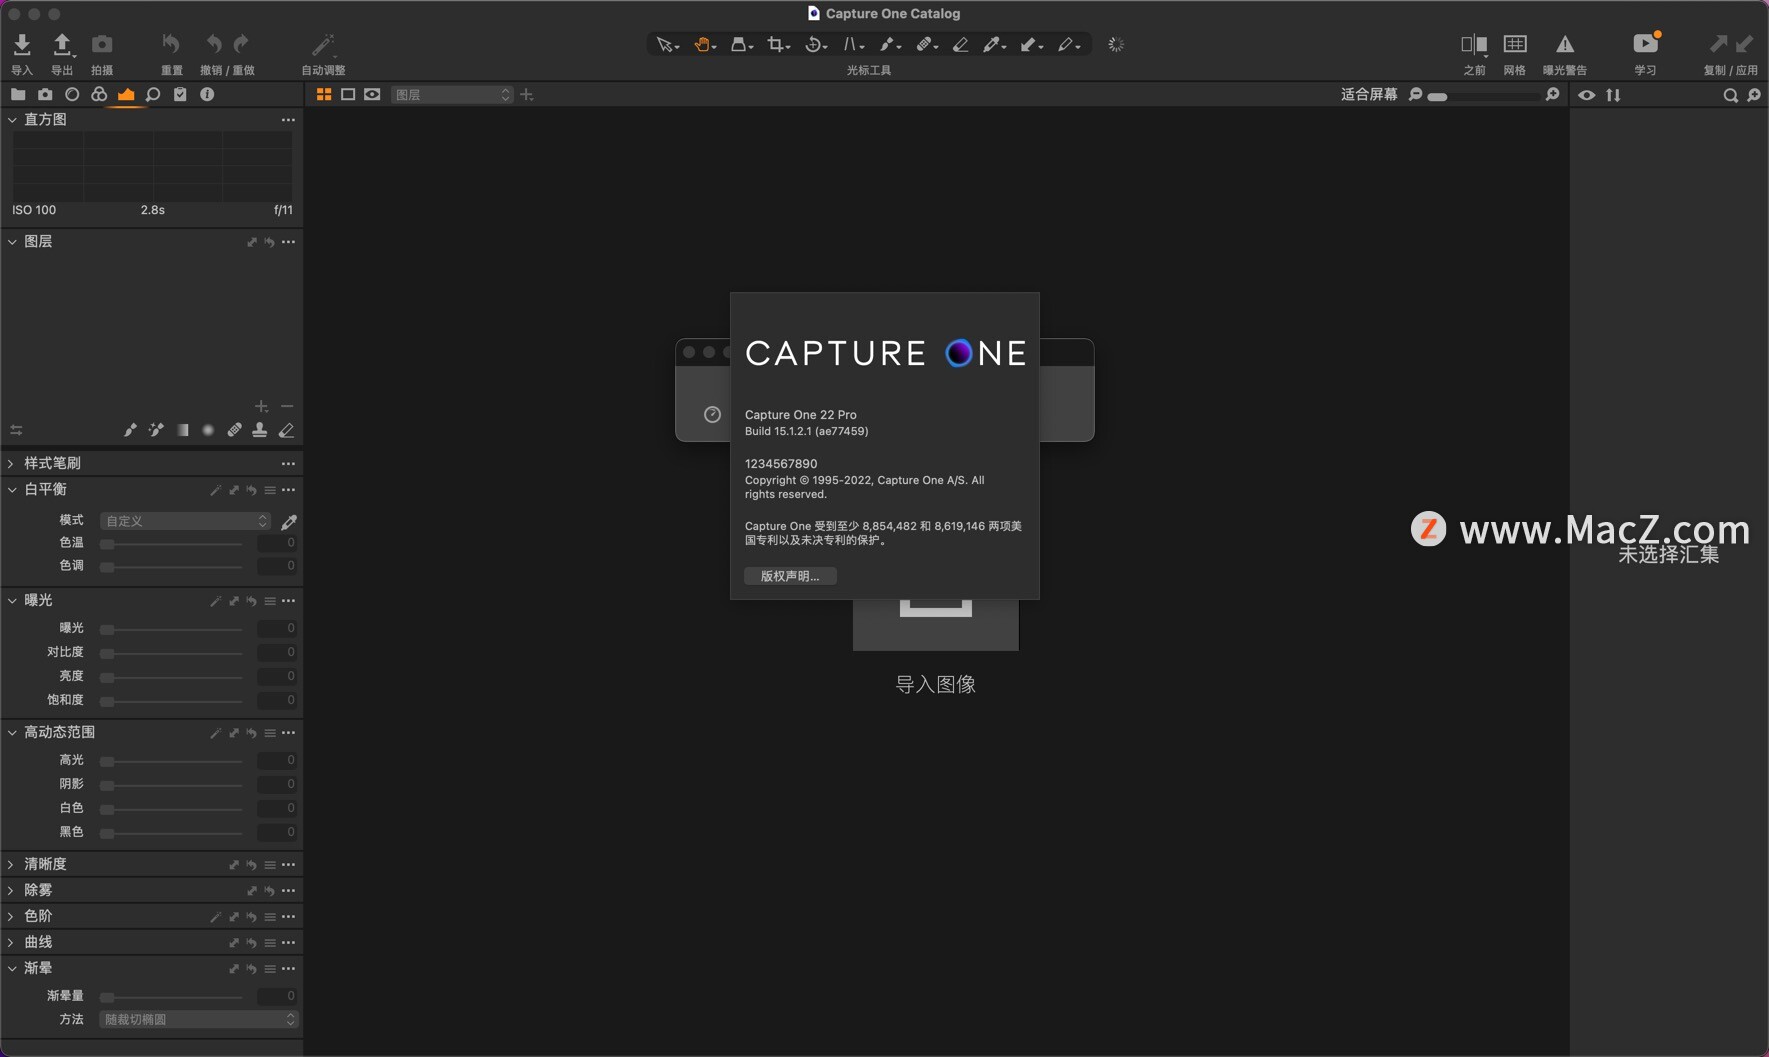The width and height of the screenshot is (1769, 1057).
Task: Select the keystone tool
Action: point(853,45)
